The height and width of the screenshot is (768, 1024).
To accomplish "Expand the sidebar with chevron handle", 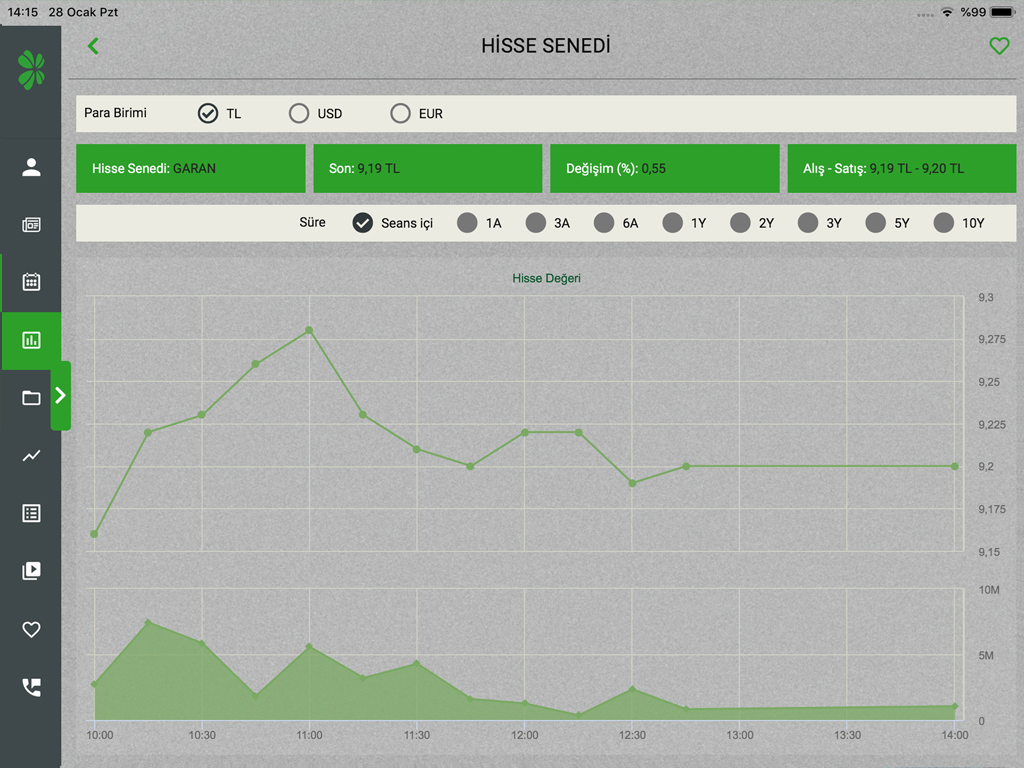I will pos(61,395).
